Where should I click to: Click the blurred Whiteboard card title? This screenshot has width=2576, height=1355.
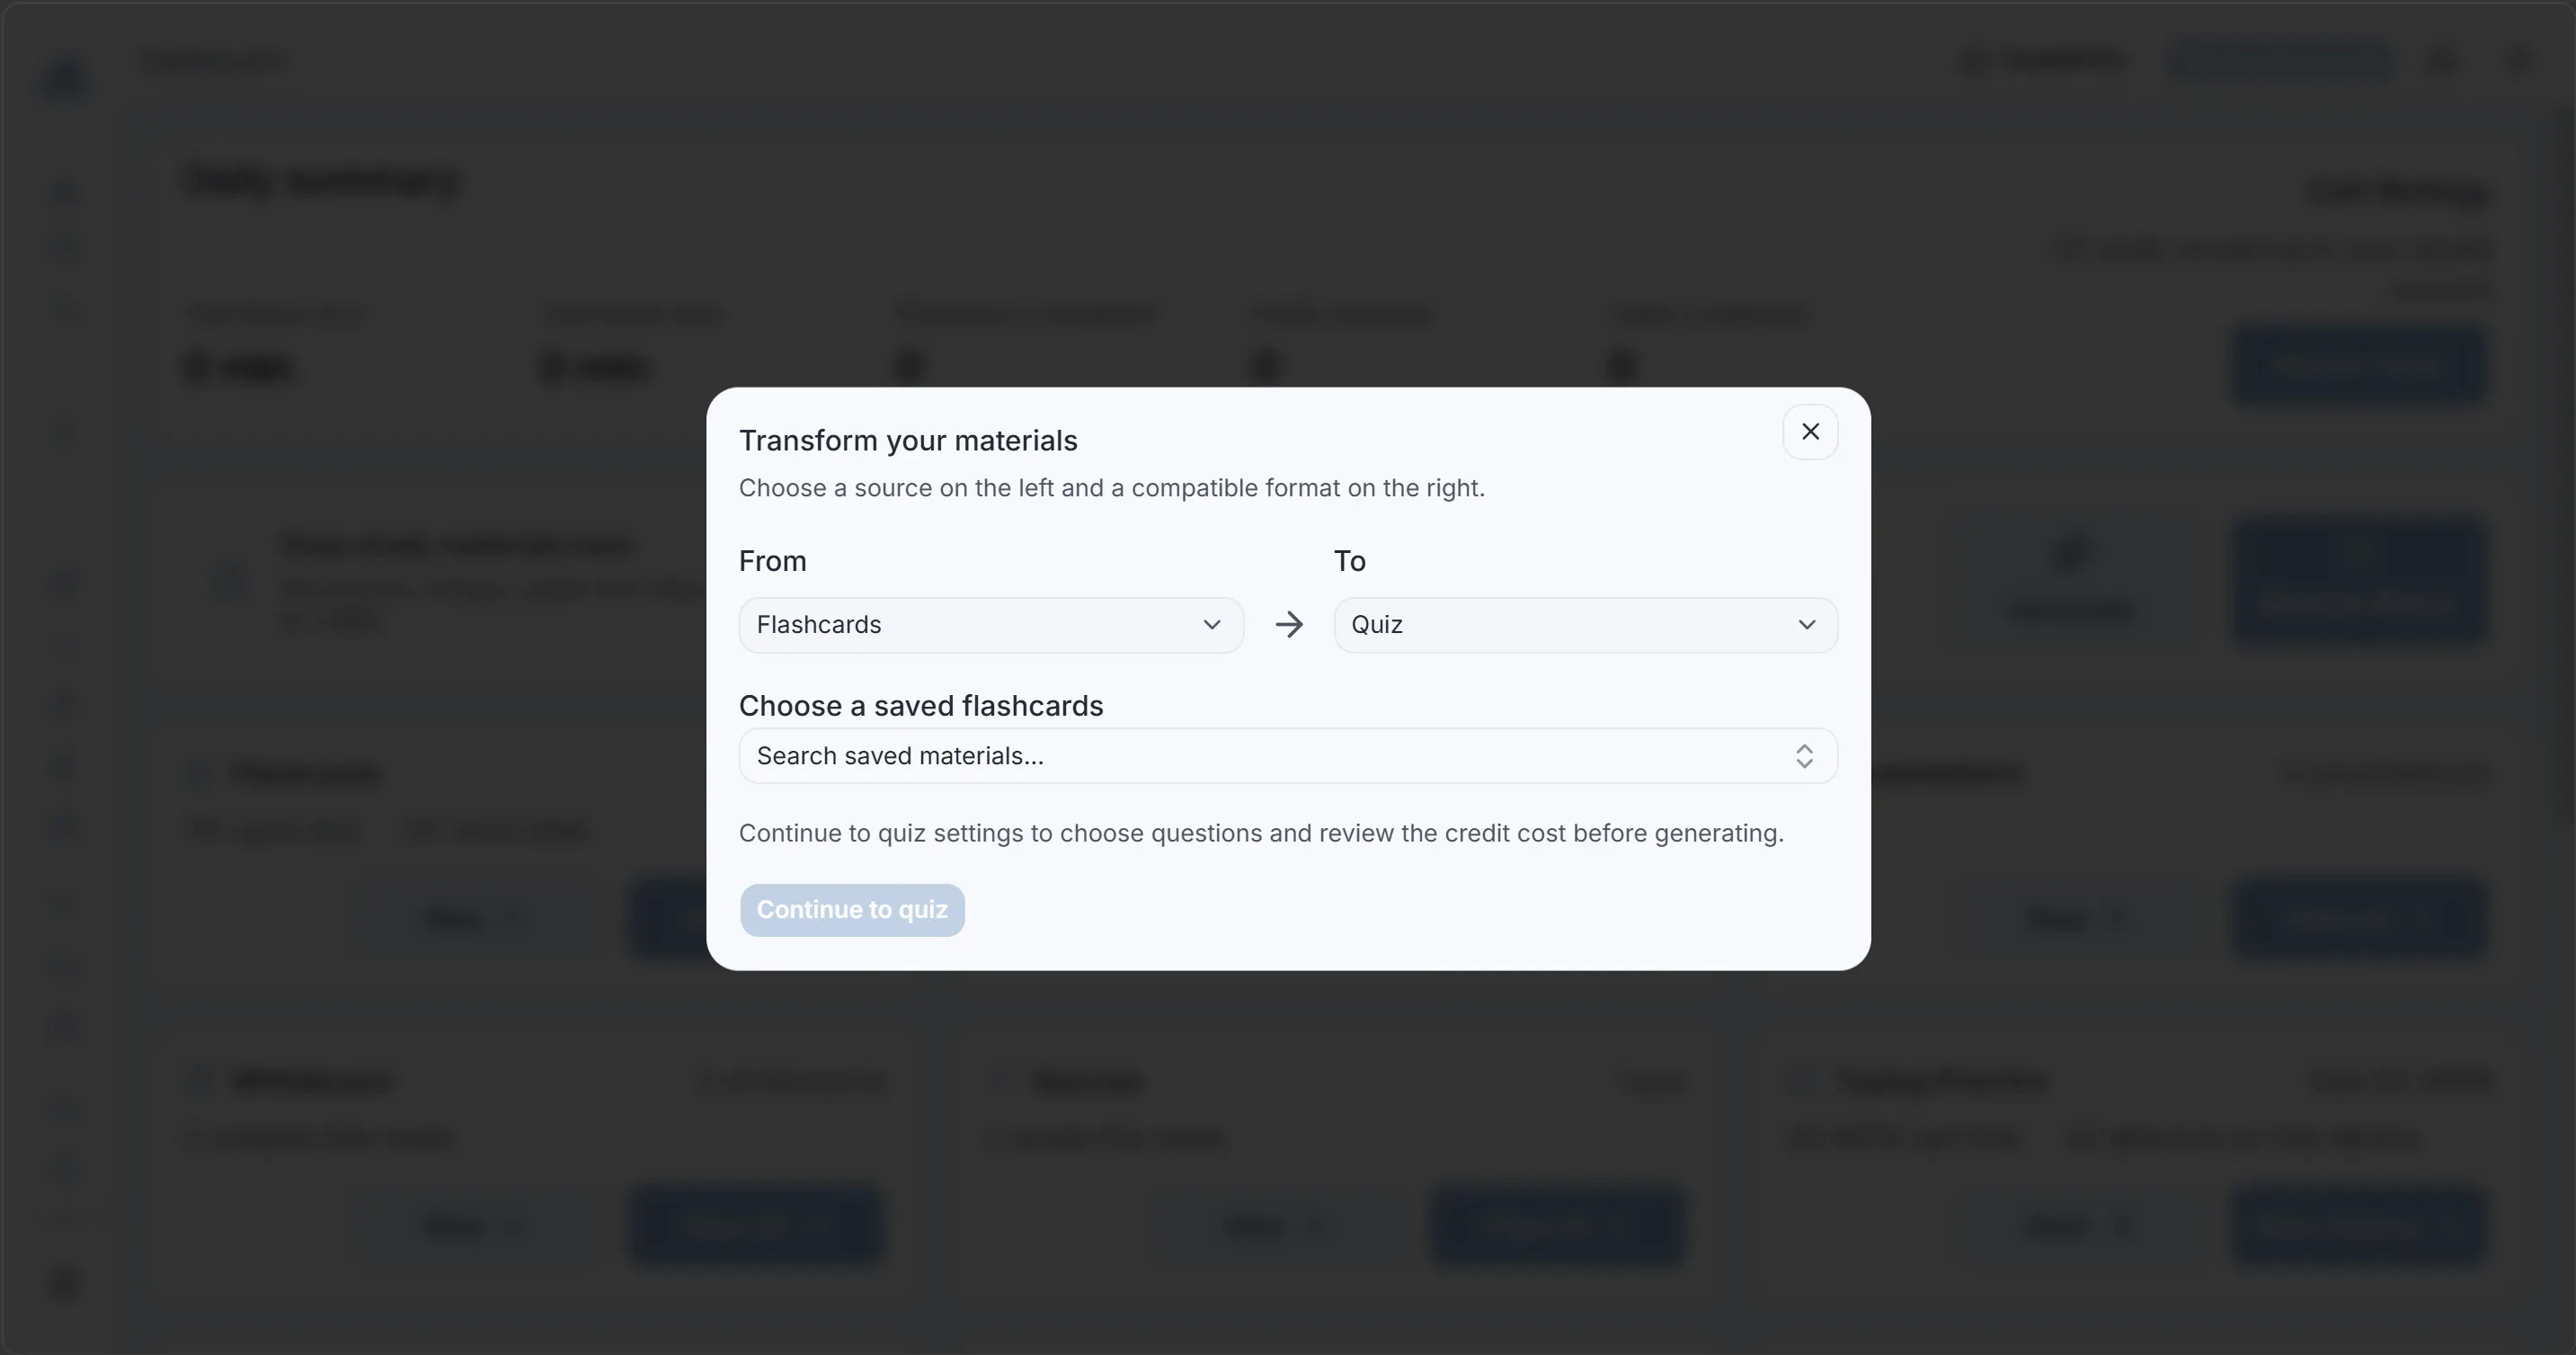[x=311, y=1080]
